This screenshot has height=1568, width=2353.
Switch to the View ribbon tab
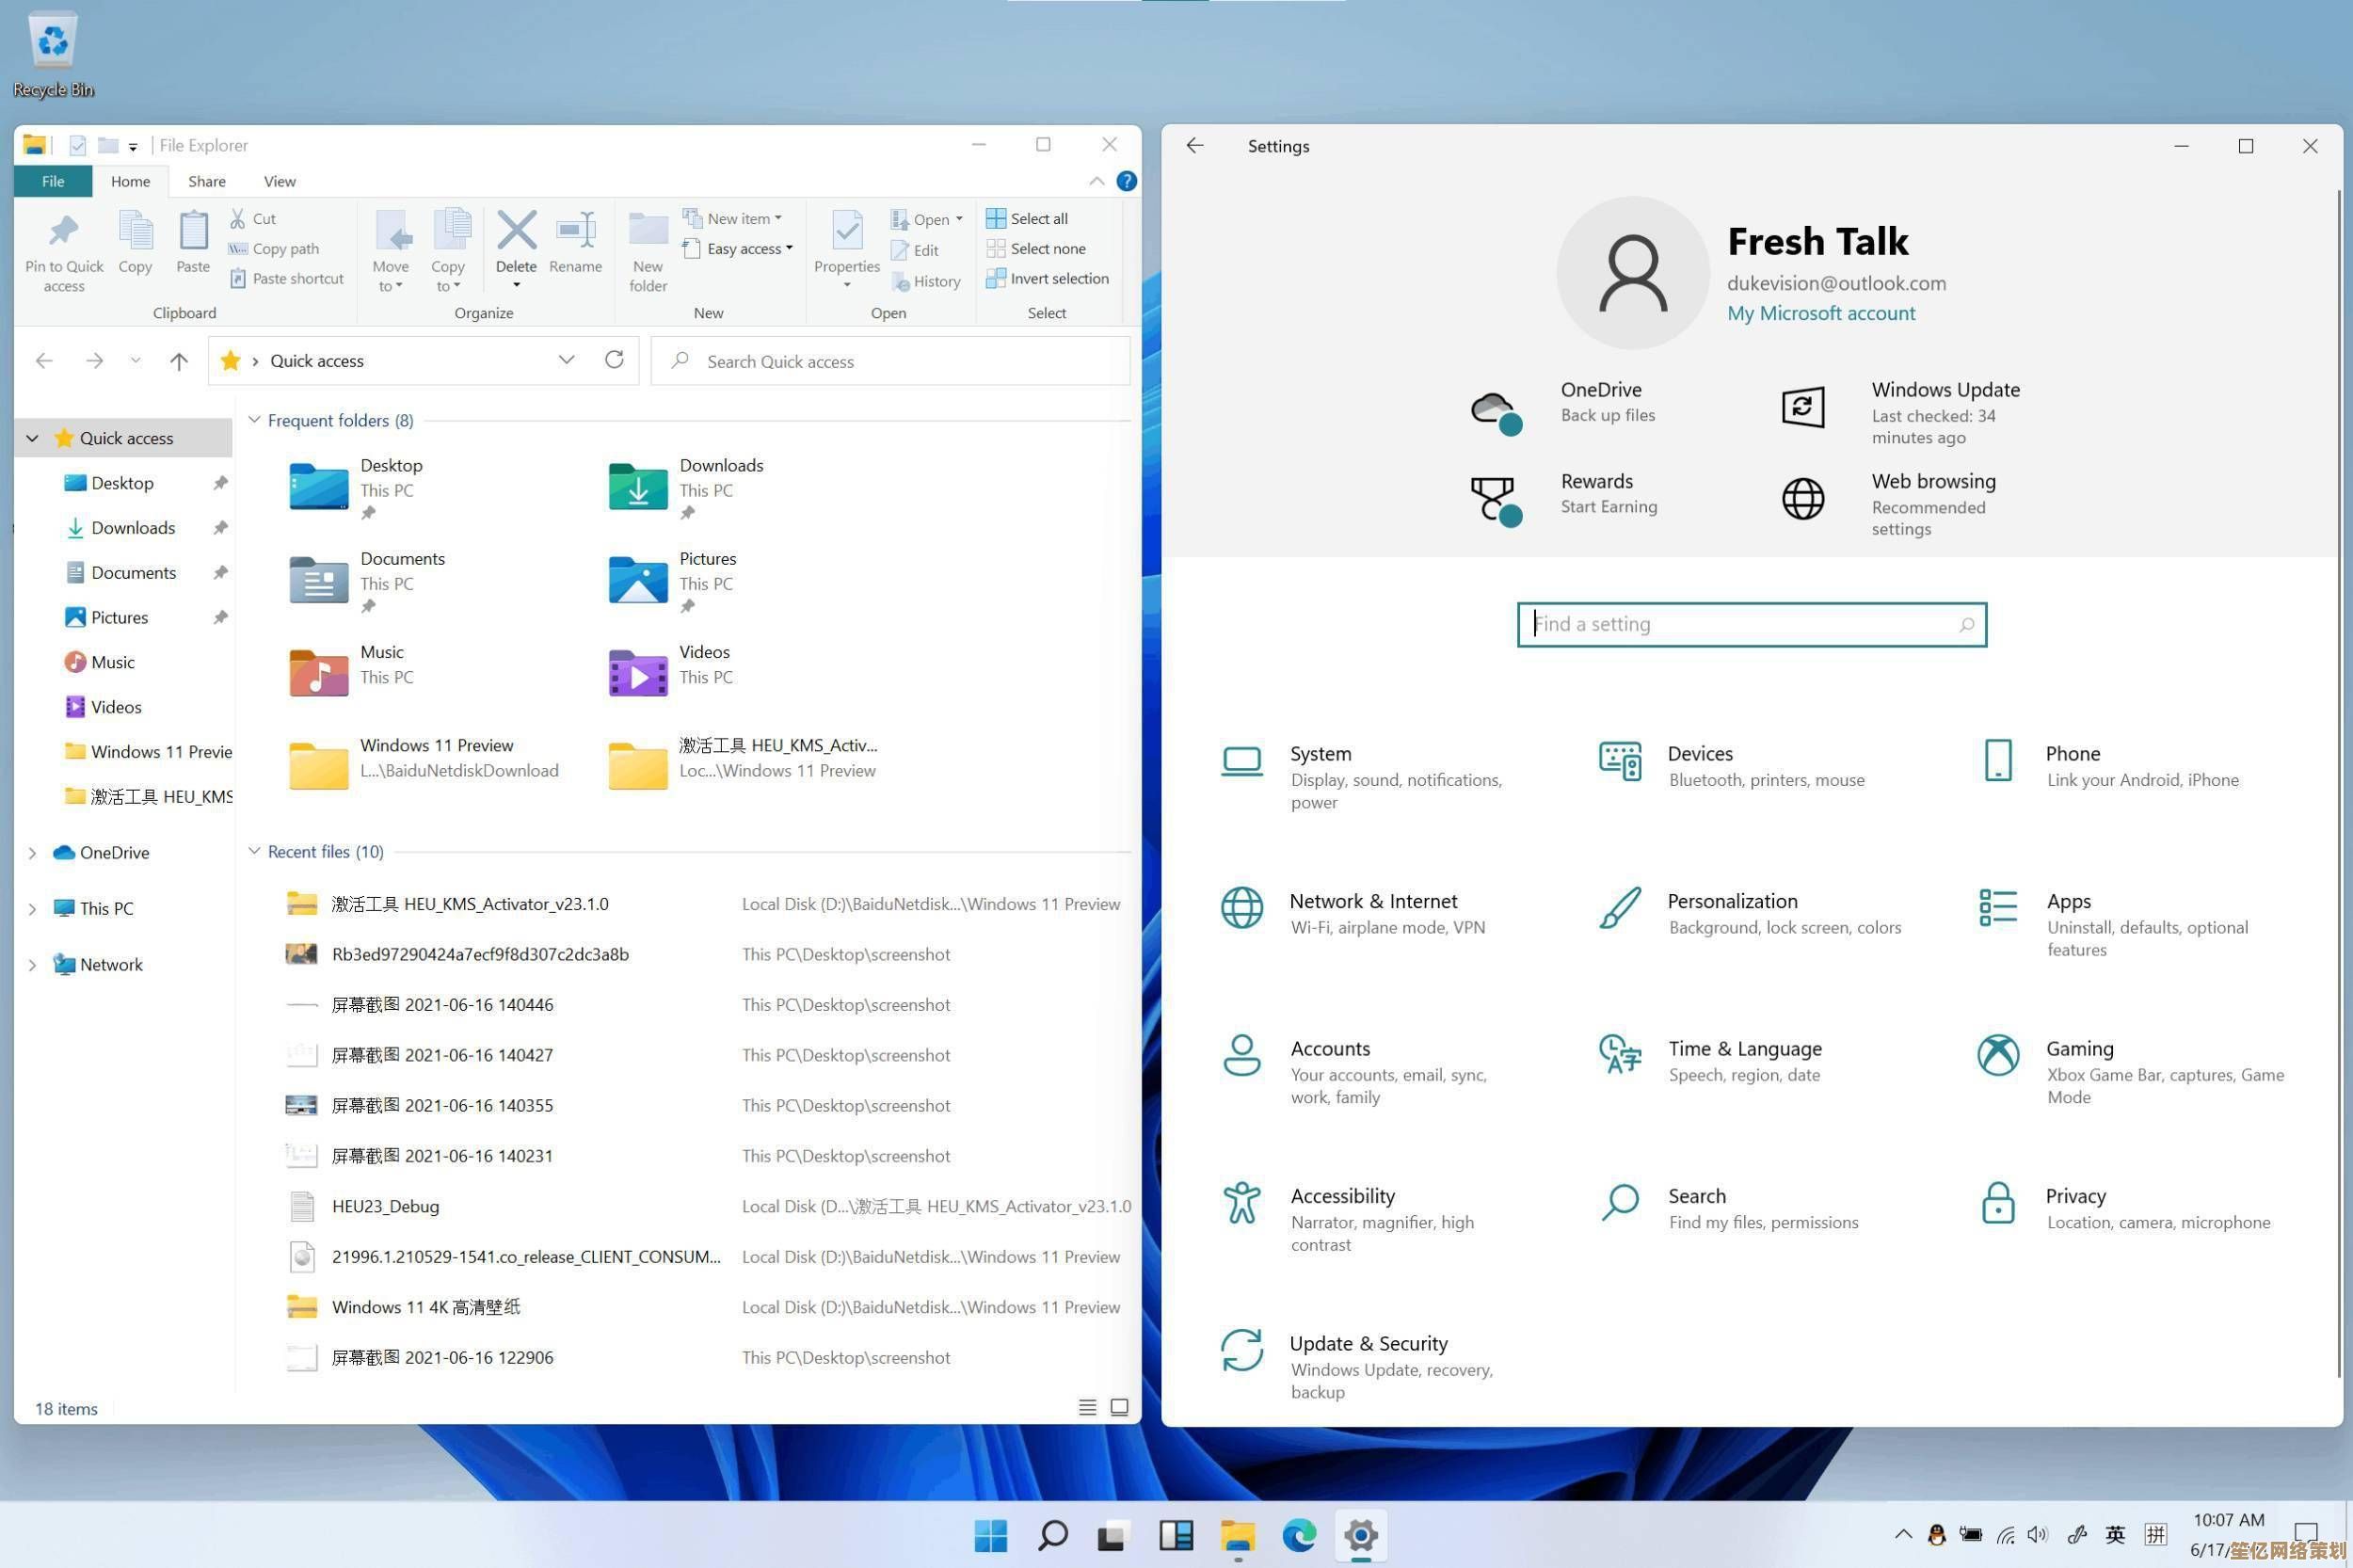point(279,181)
